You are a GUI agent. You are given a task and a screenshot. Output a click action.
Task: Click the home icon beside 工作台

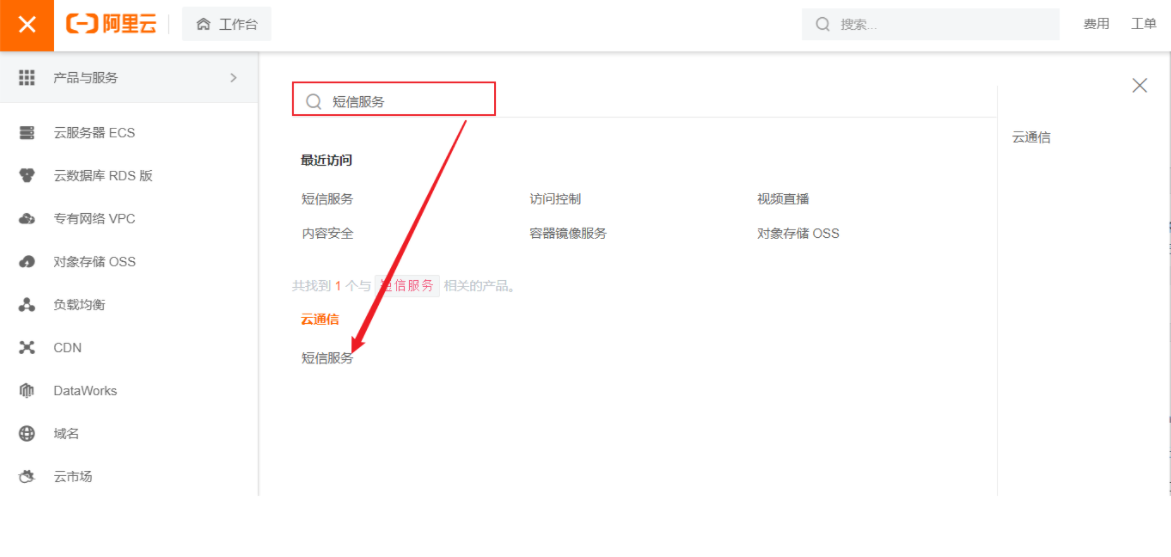(203, 24)
